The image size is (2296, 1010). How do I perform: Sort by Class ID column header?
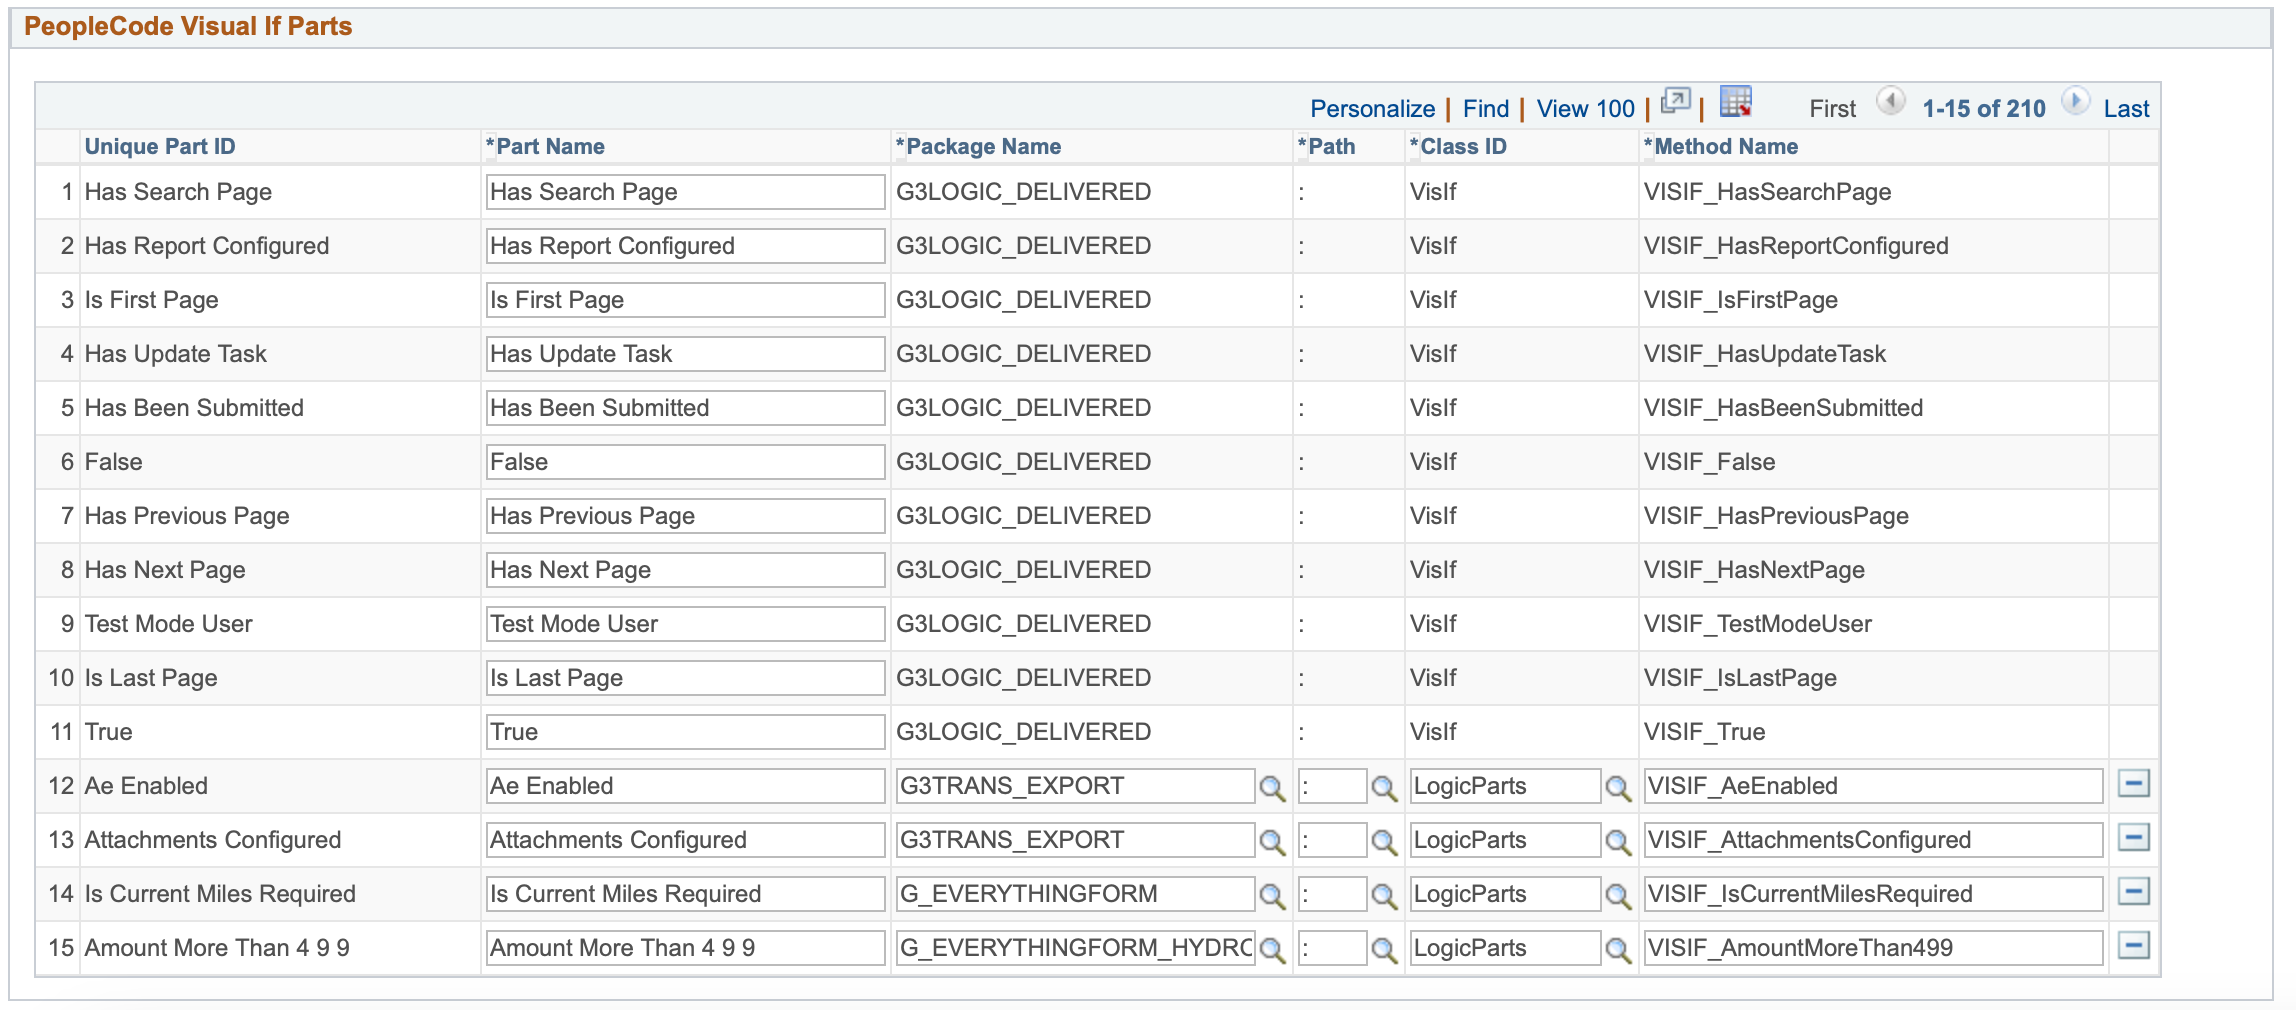click(1463, 146)
